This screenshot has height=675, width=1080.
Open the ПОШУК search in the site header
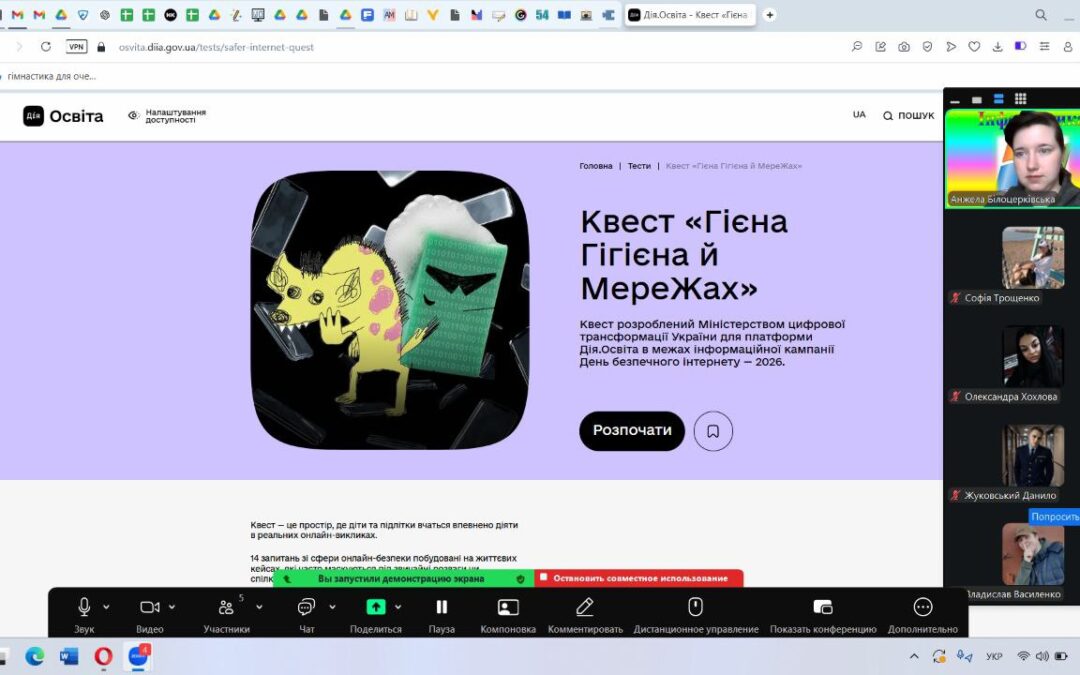(907, 115)
